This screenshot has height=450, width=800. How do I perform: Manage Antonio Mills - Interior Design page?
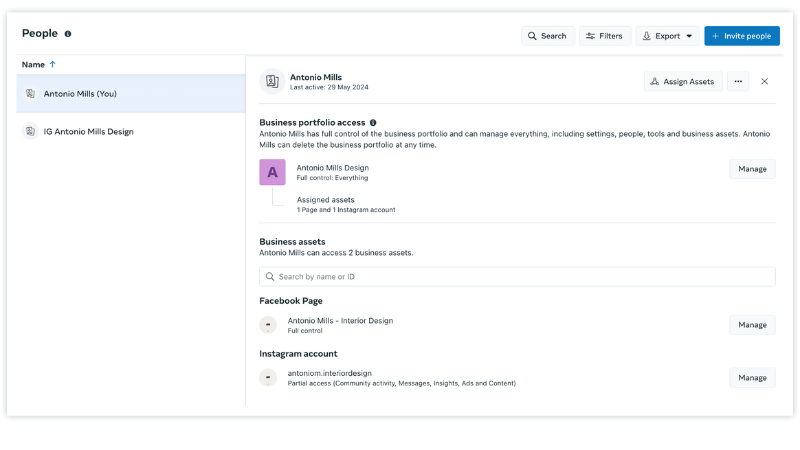(x=752, y=324)
